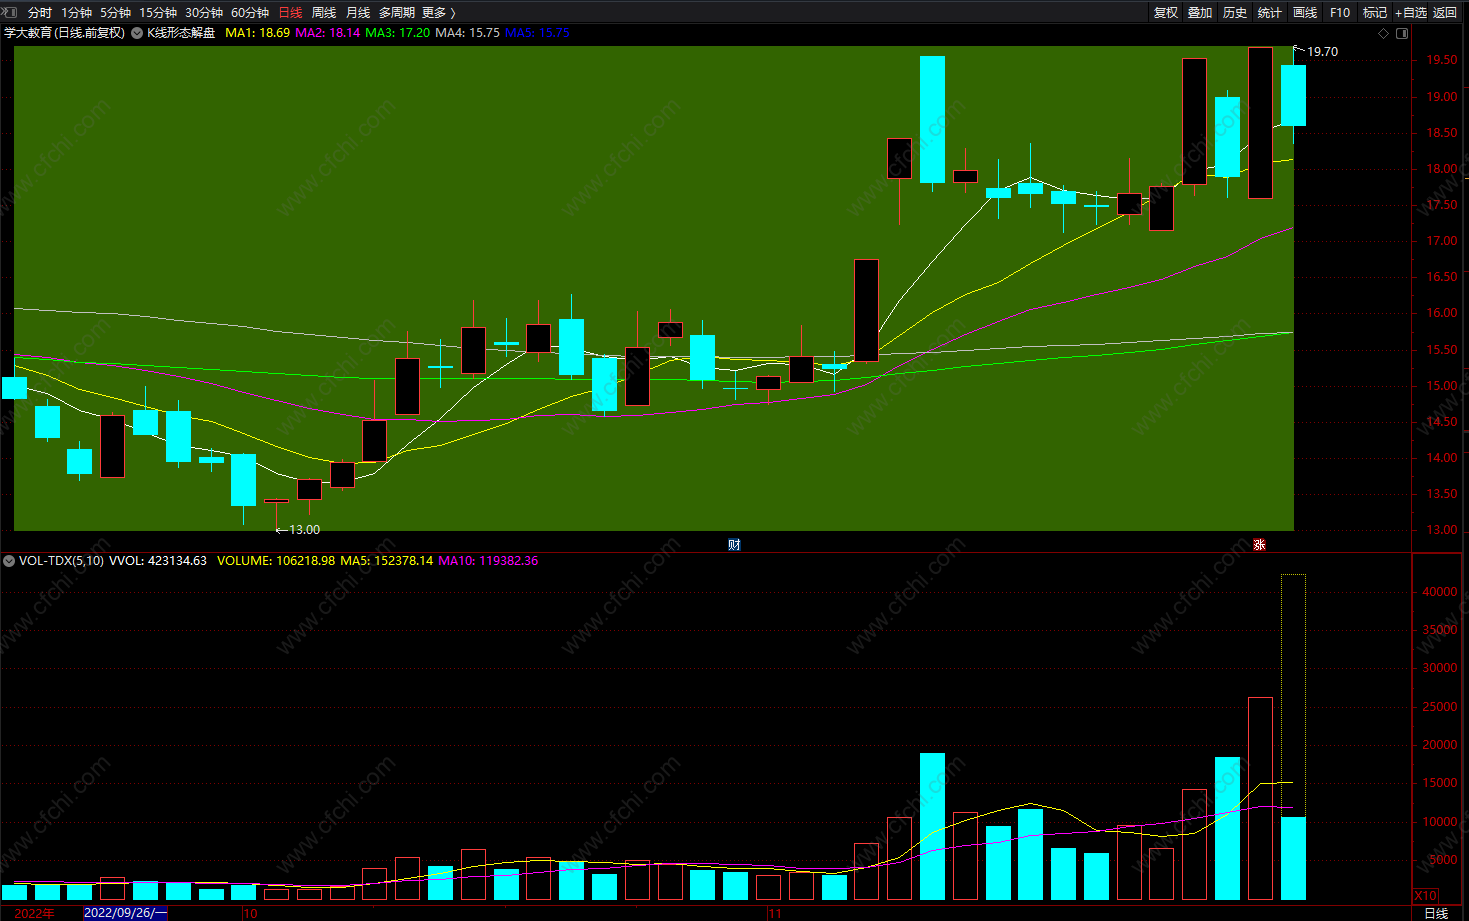This screenshot has width=1469, height=921.
Task: Activate the 画线 drawing tools button
Action: [1305, 13]
